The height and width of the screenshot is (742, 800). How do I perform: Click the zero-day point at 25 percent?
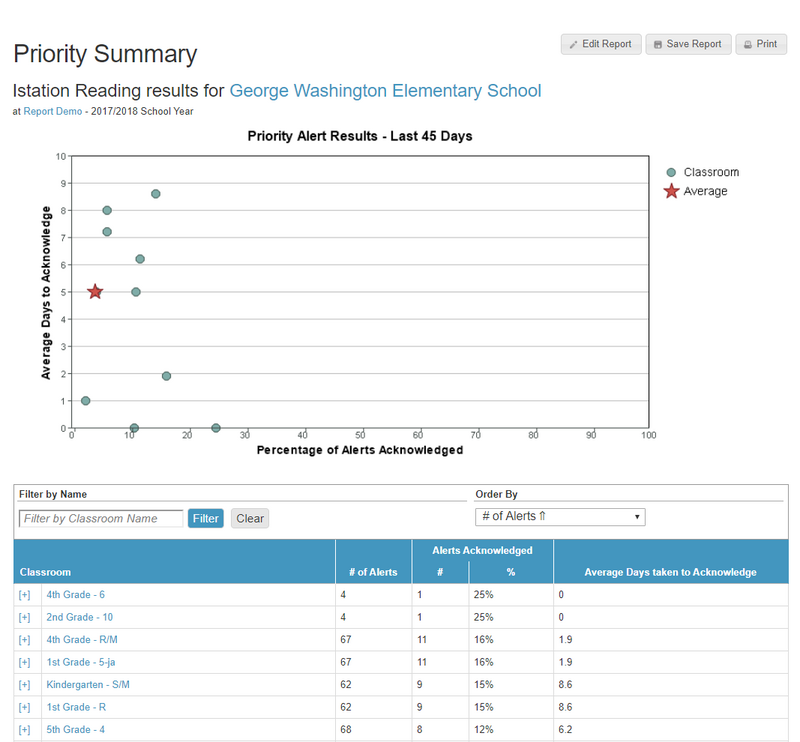pos(216,428)
